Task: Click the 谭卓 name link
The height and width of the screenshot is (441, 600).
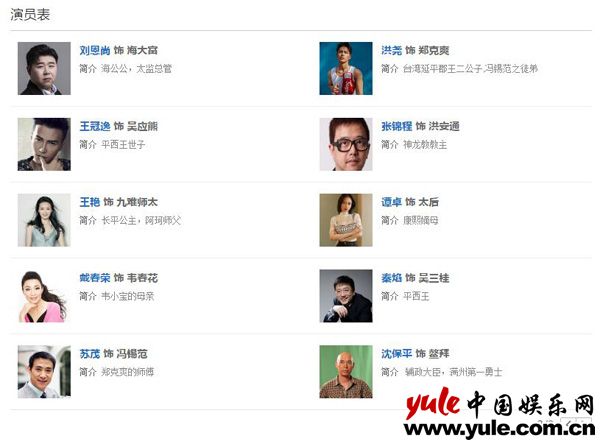Action: [391, 202]
